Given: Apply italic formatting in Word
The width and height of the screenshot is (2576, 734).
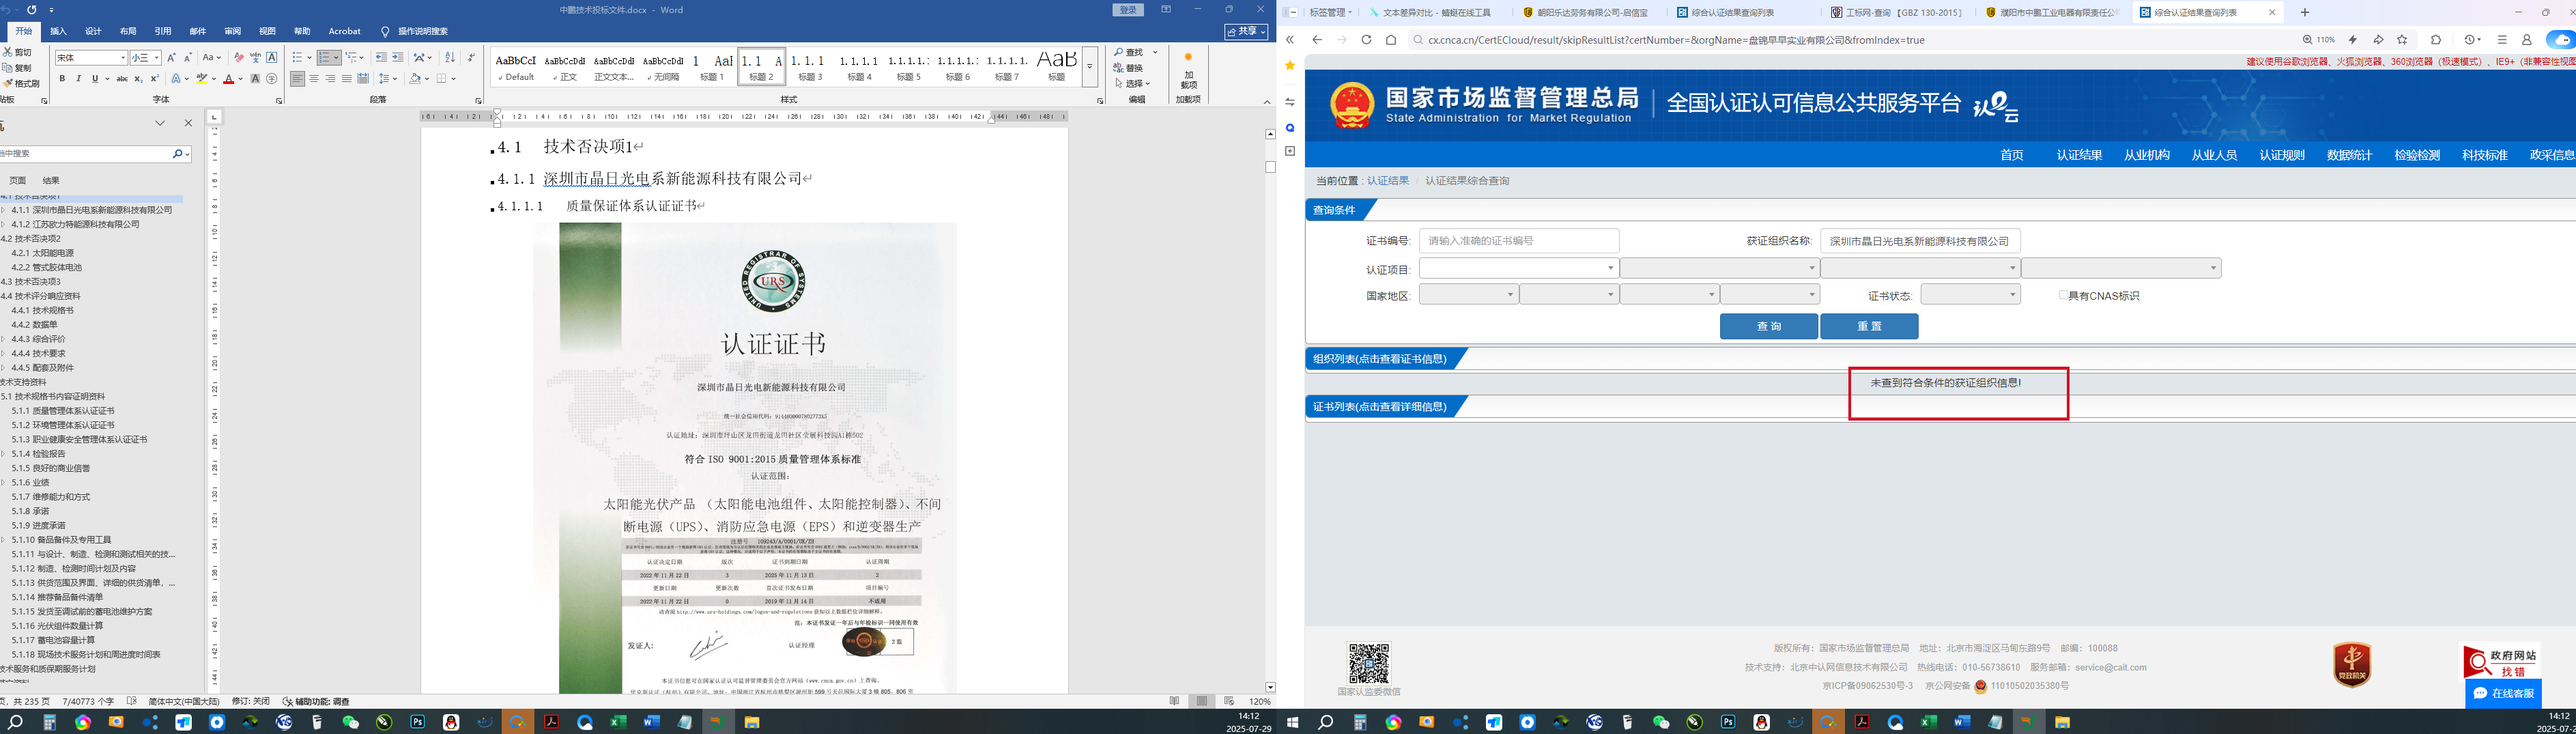Looking at the screenshot, I should pyautogui.click(x=78, y=79).
